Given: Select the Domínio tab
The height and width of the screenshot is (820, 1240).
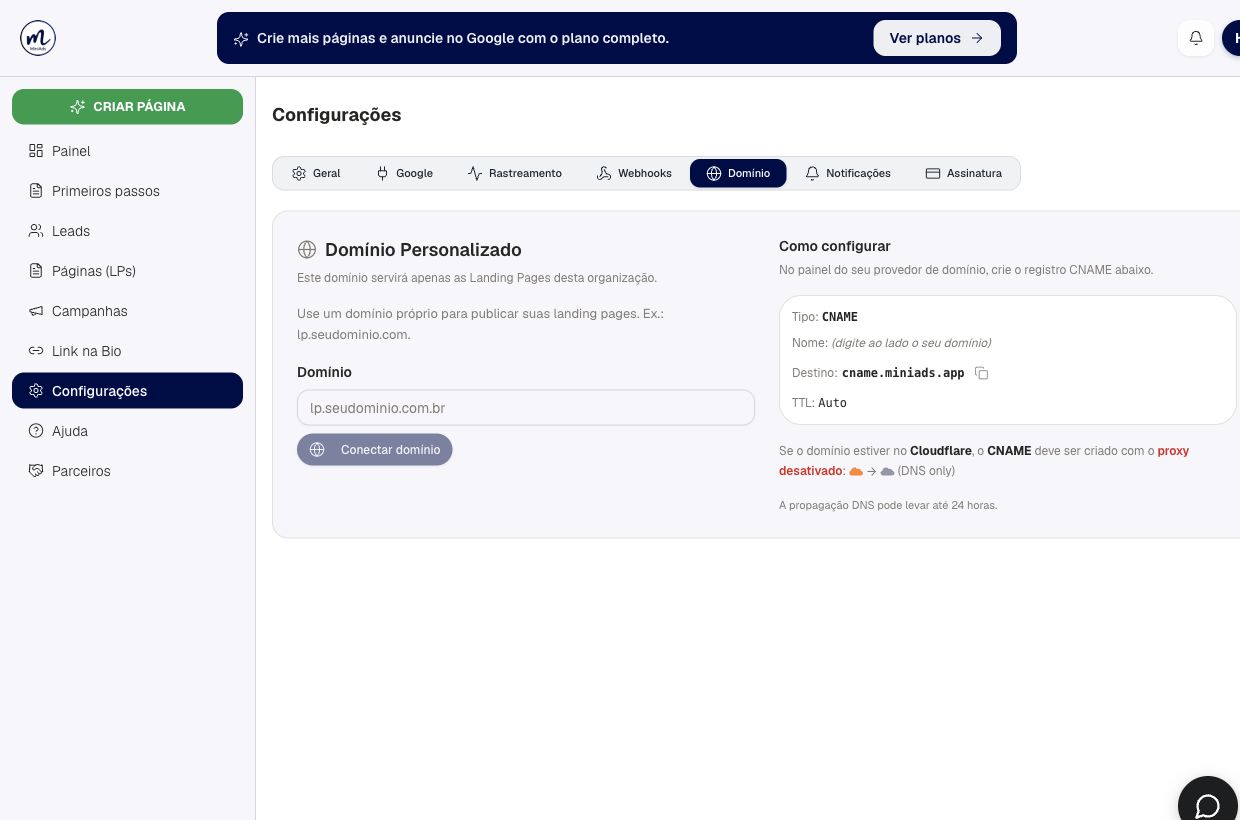Looking at the screenshot, I should [x=738, y=173].
